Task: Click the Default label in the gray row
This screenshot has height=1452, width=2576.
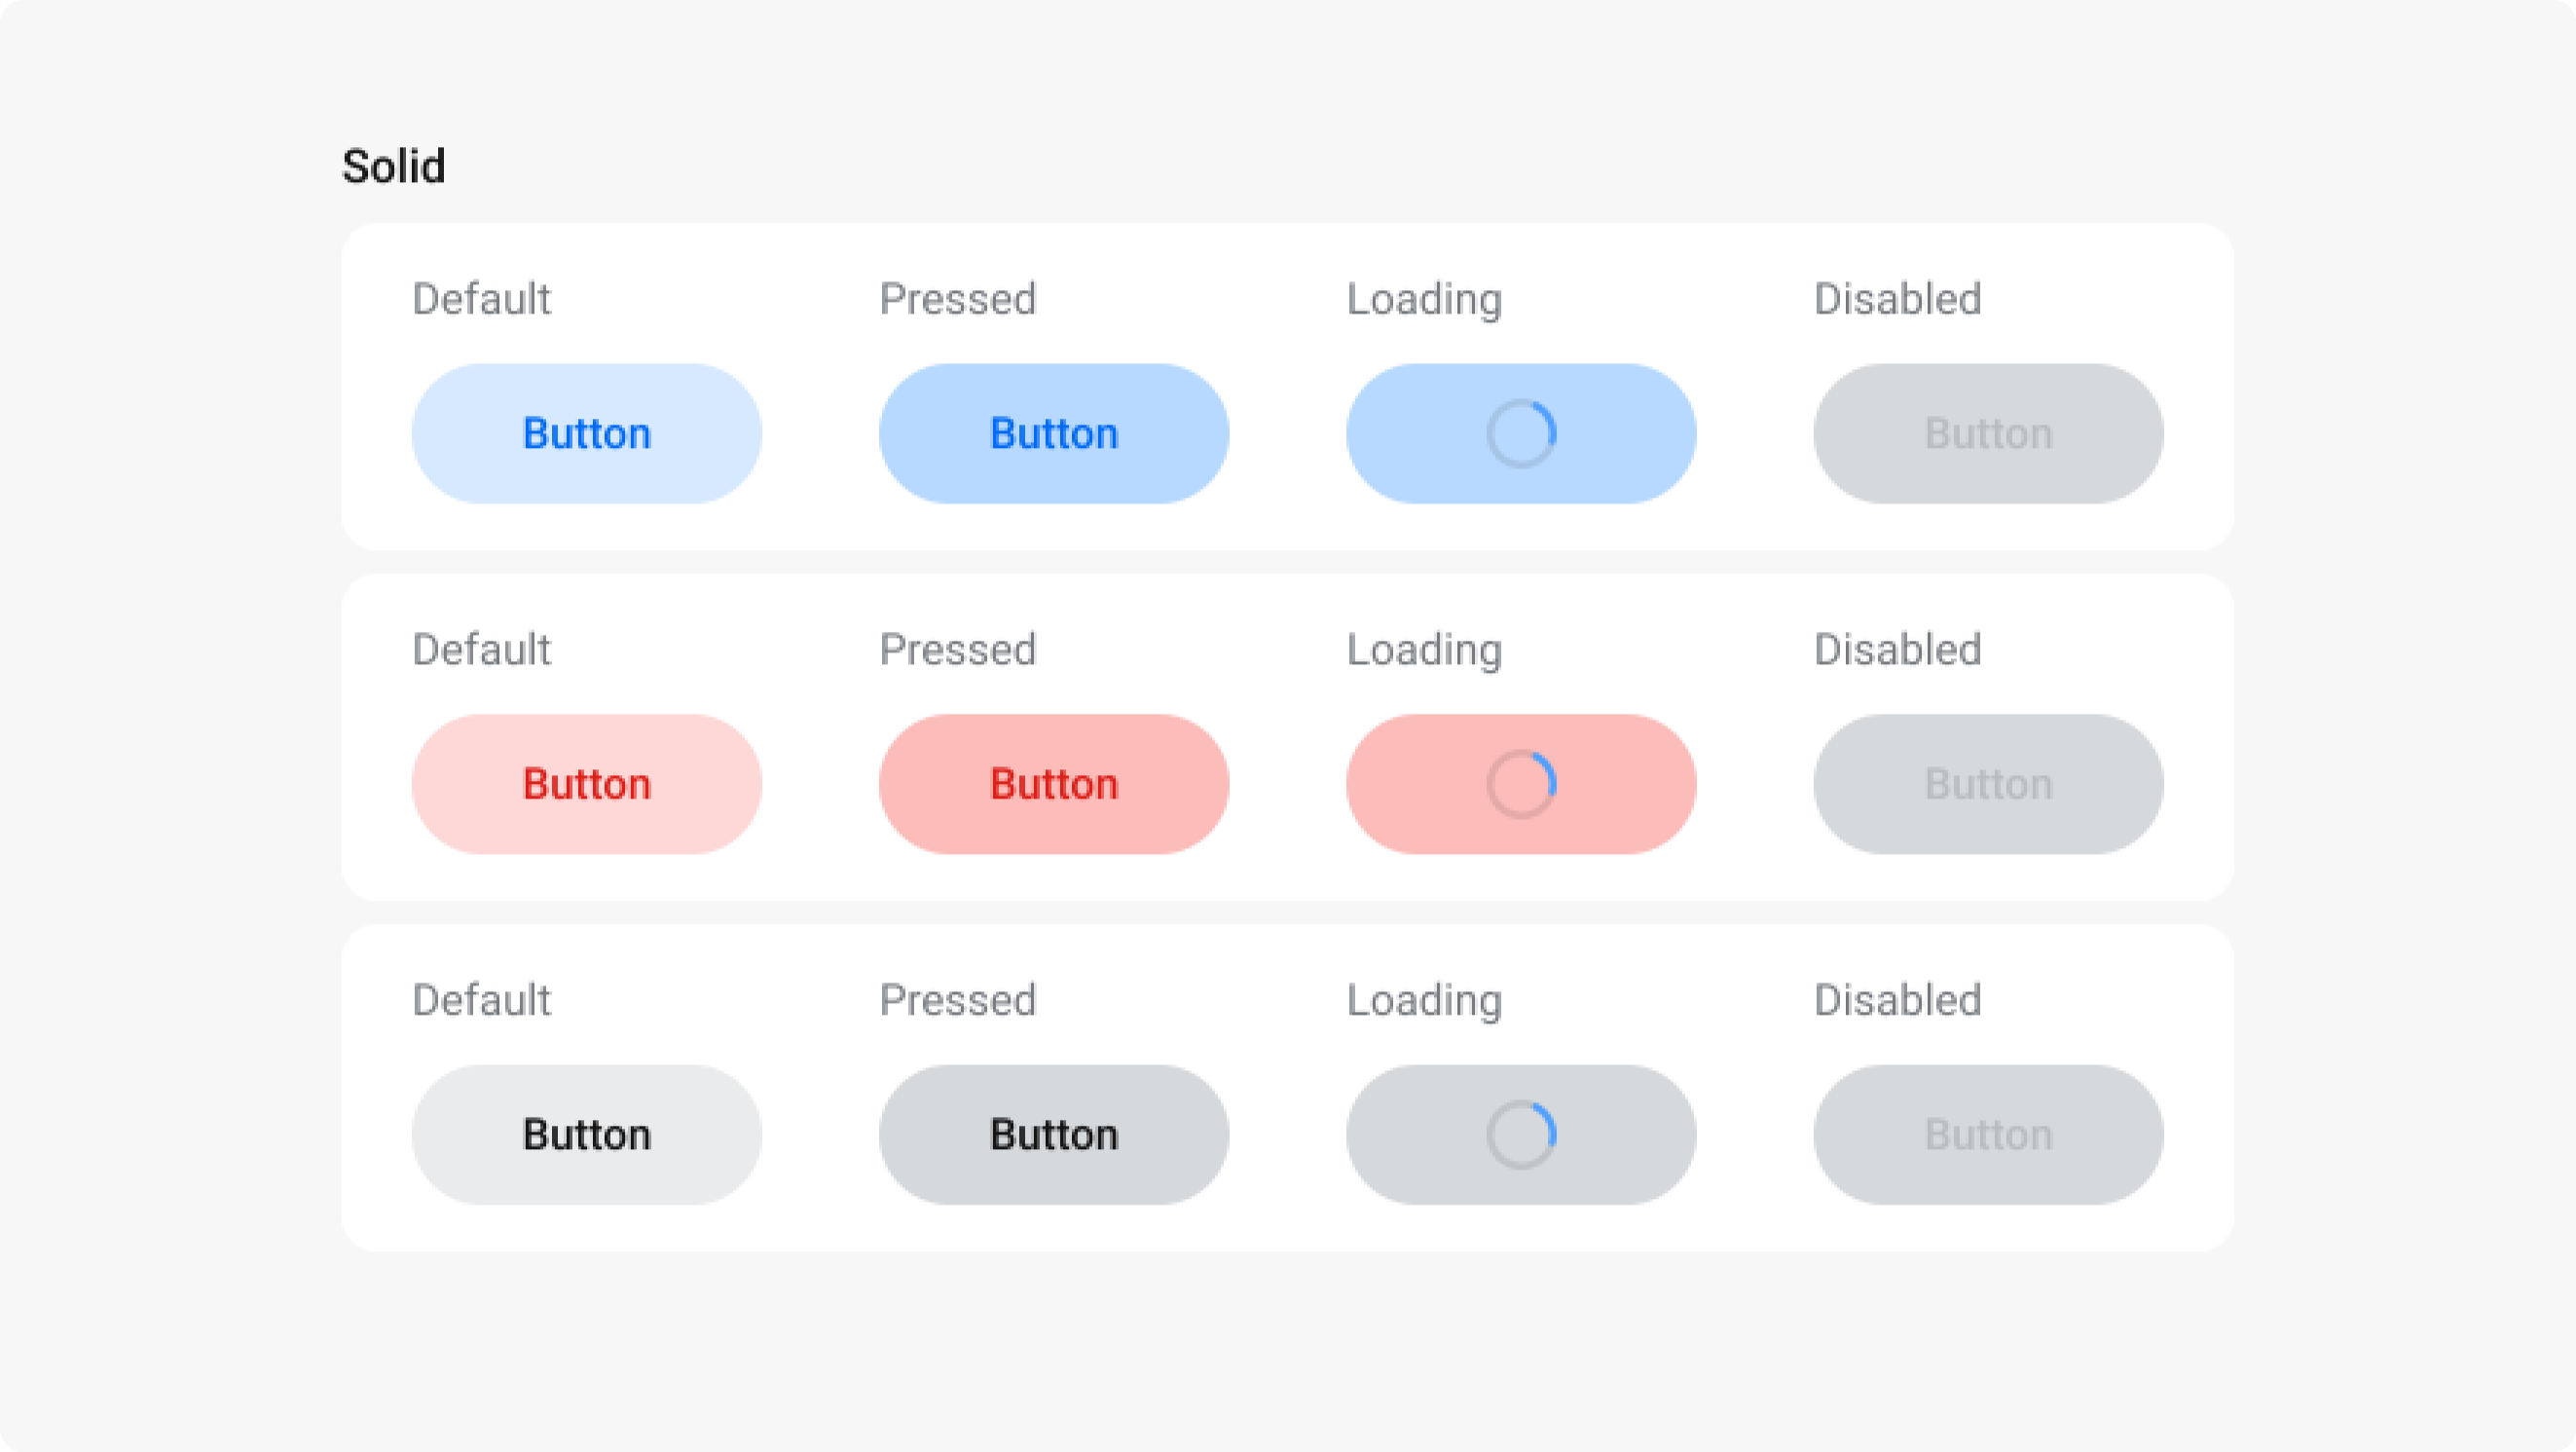Action: click(x=482, y=1000)
